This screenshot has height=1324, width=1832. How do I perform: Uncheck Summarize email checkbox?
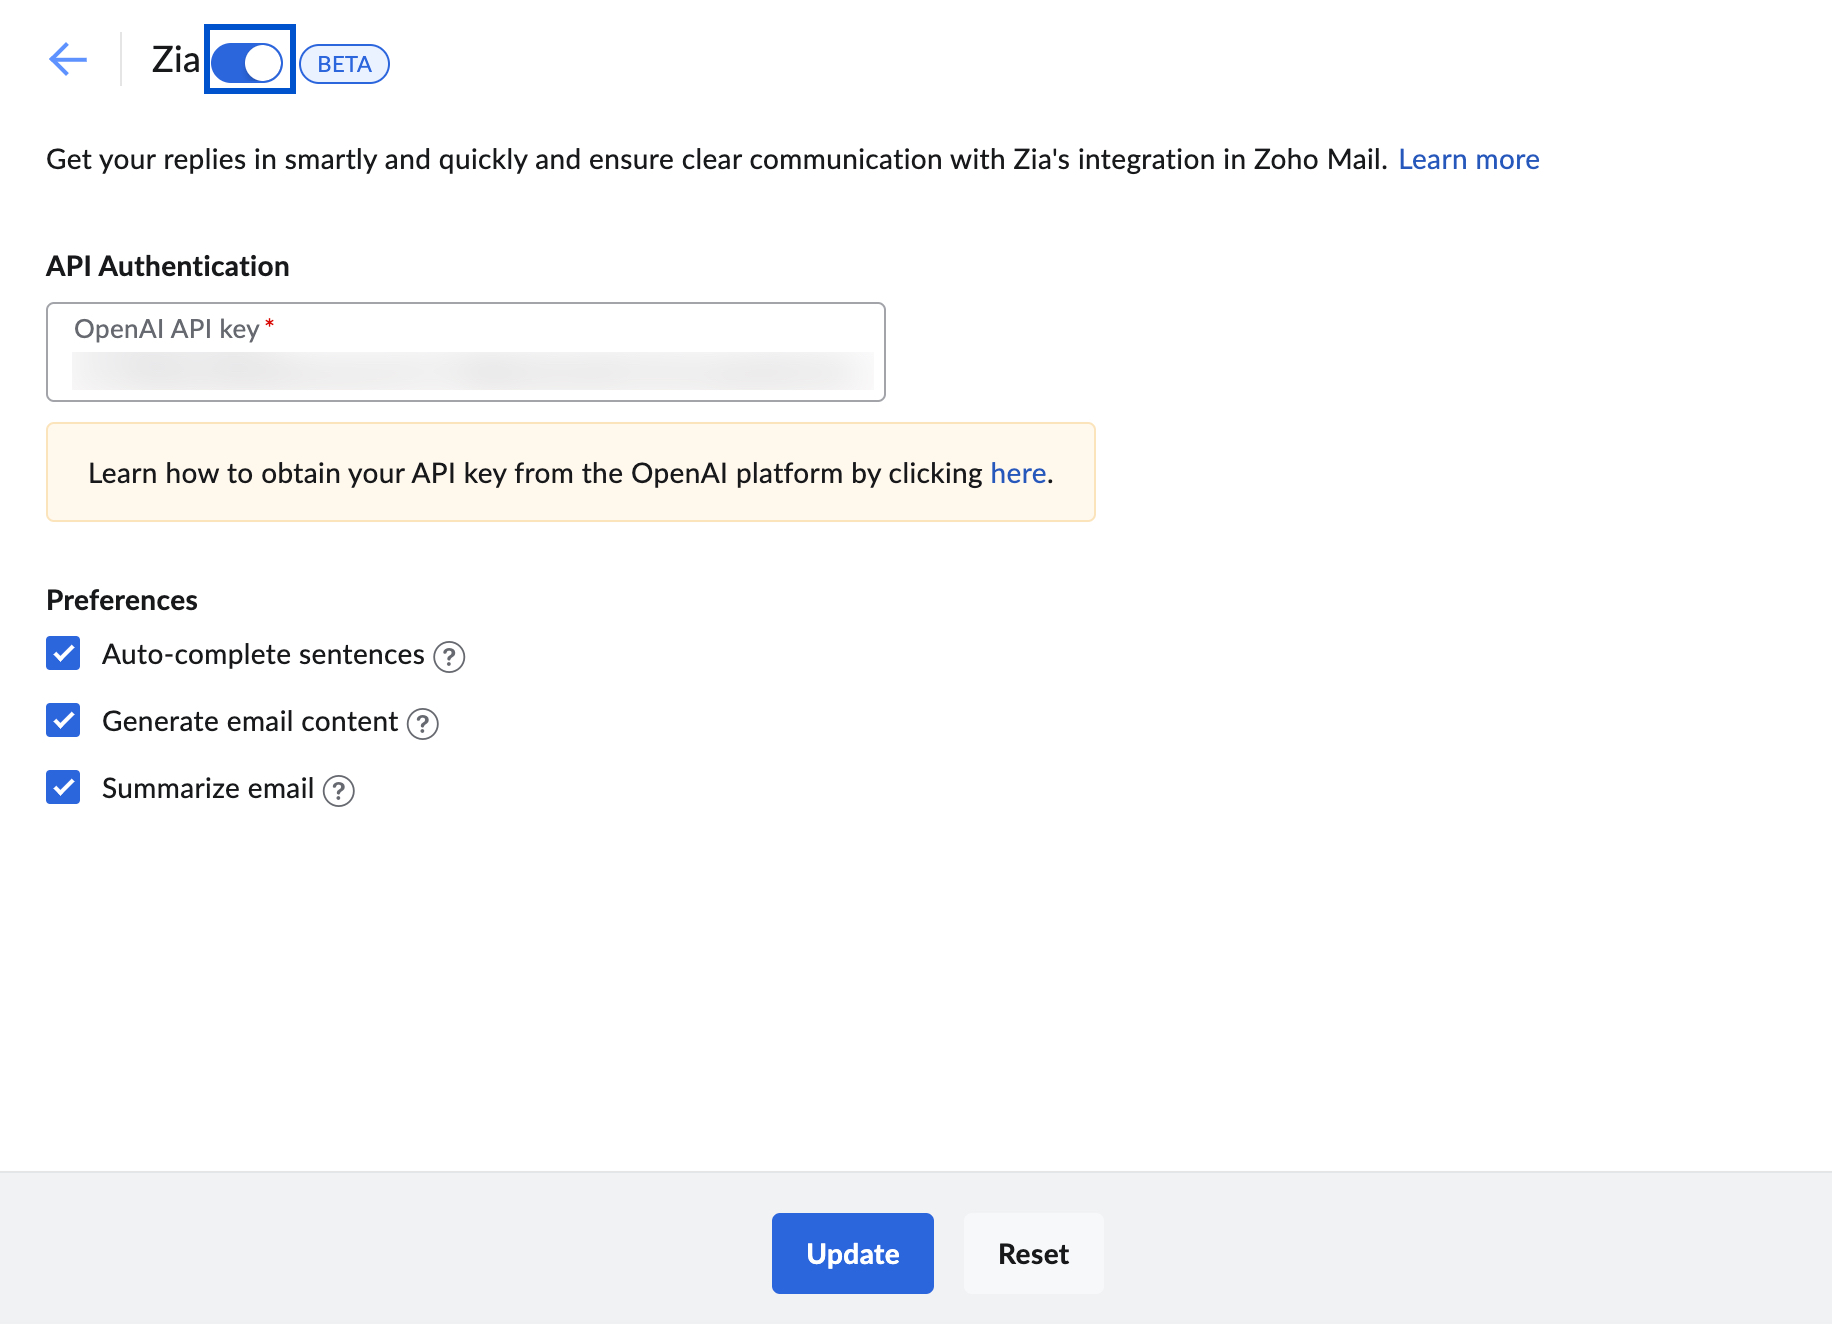63,787
